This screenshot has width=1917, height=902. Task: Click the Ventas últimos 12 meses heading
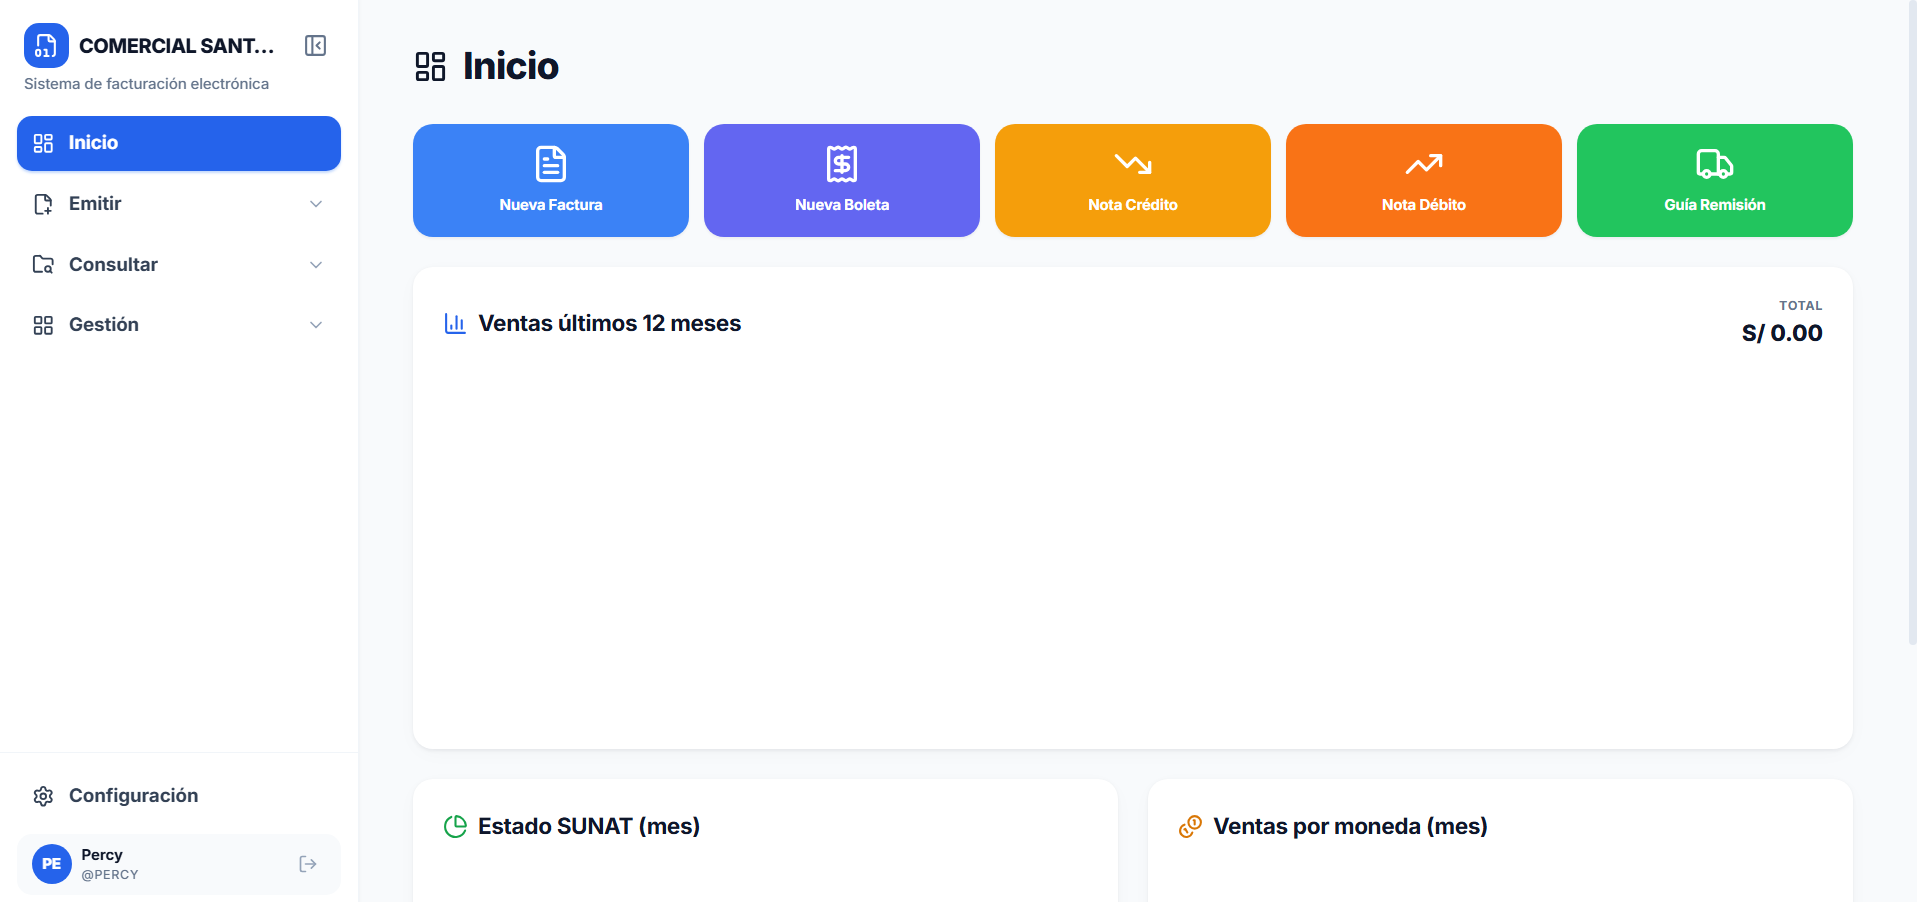(x=610, y=323)
